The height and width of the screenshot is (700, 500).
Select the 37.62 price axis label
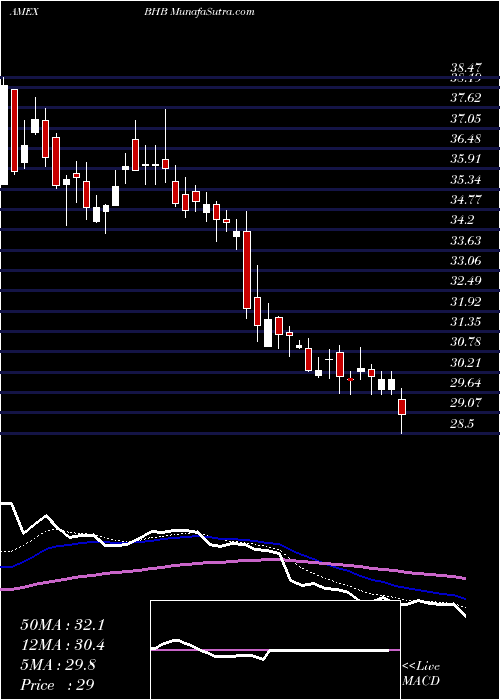click(x=466, y=98)
